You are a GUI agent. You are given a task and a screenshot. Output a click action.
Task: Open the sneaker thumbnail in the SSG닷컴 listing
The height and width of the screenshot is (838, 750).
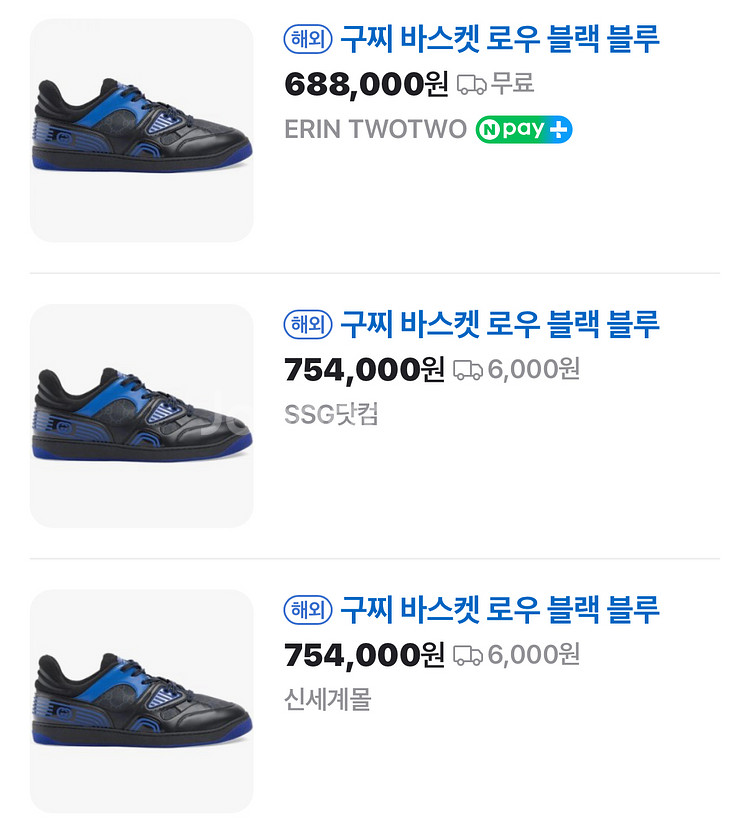[x=141, y=415]
